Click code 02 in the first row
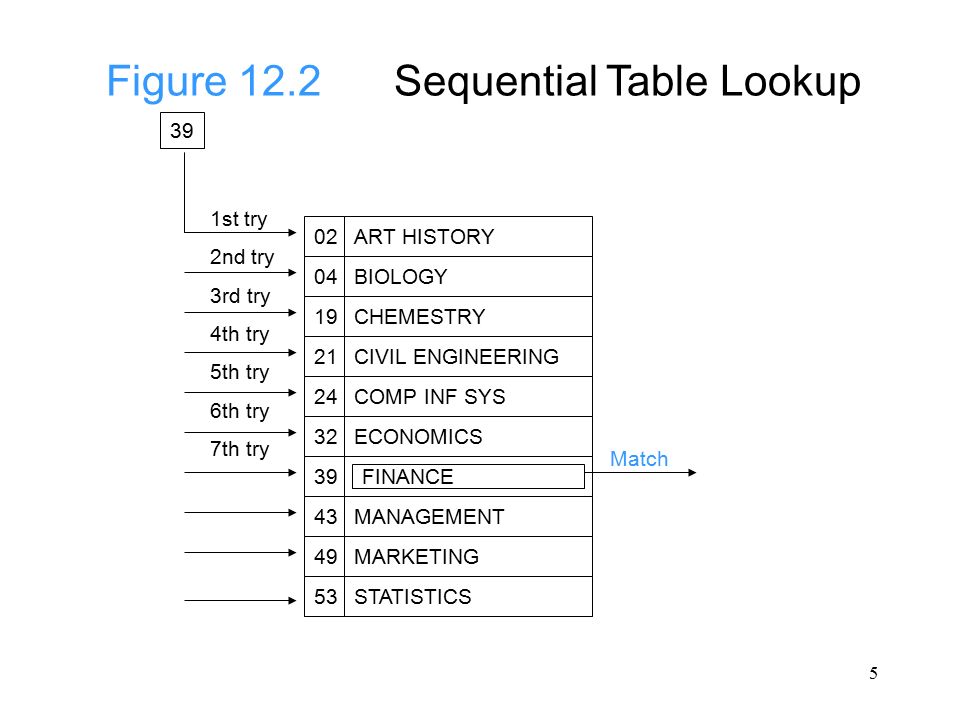The image size is (960, 720). point(325,236)
